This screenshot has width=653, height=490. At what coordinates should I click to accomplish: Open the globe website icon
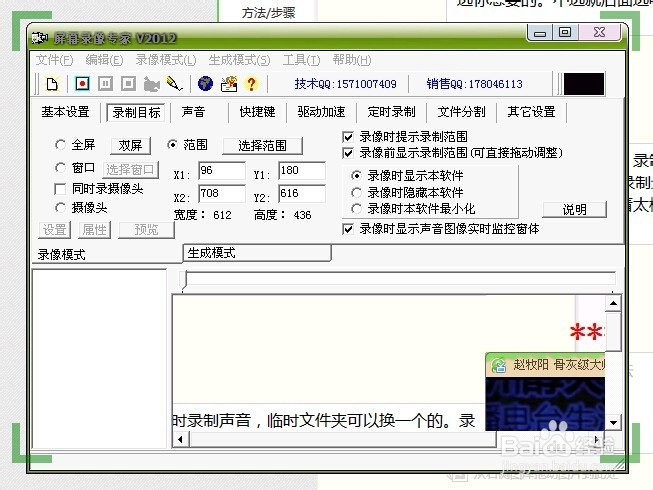(205, 84)
